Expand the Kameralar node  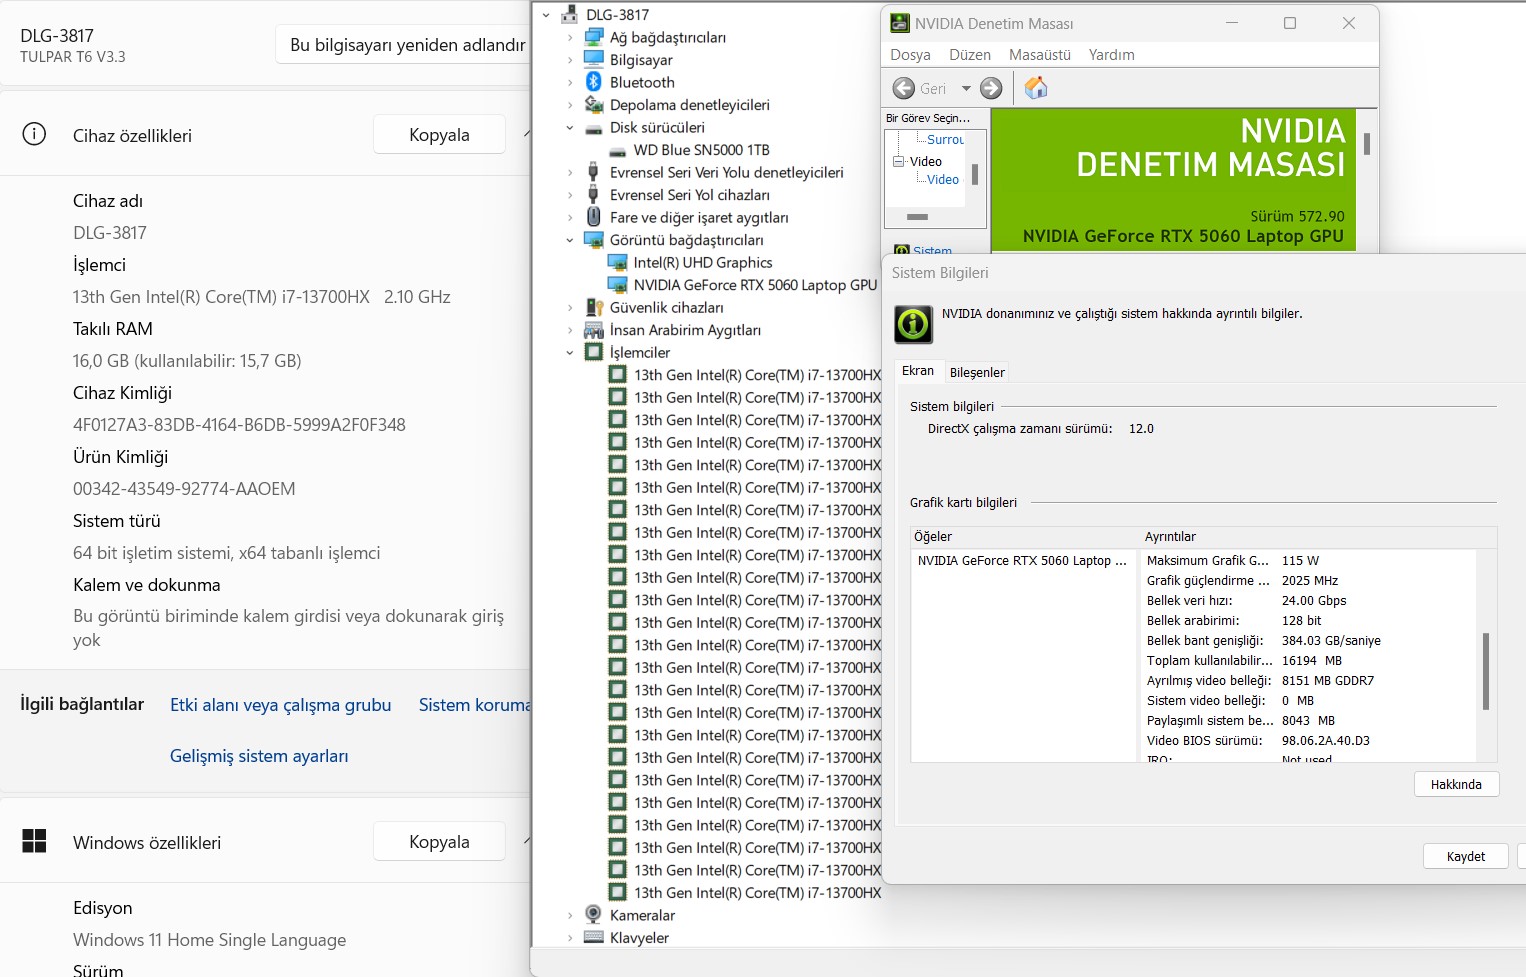[x=570, y=915]
